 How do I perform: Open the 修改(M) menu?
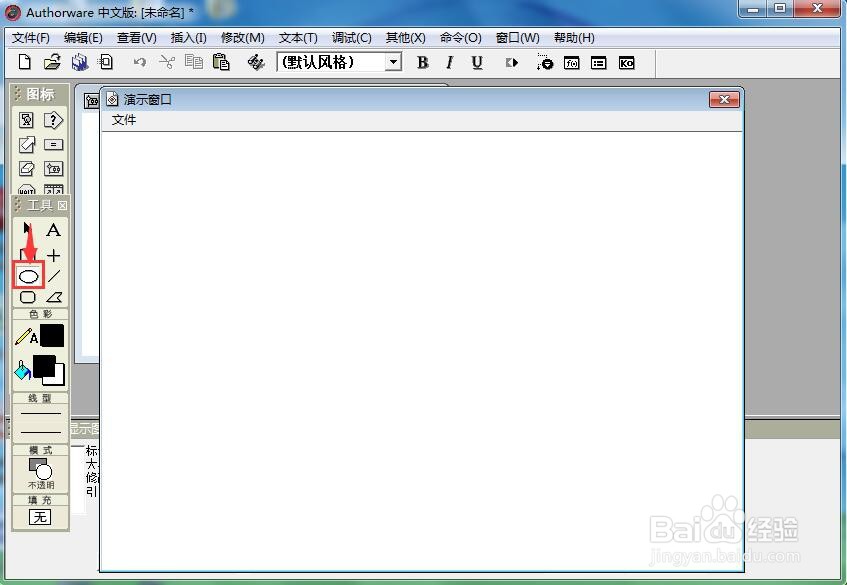click(x=243, y=38)
